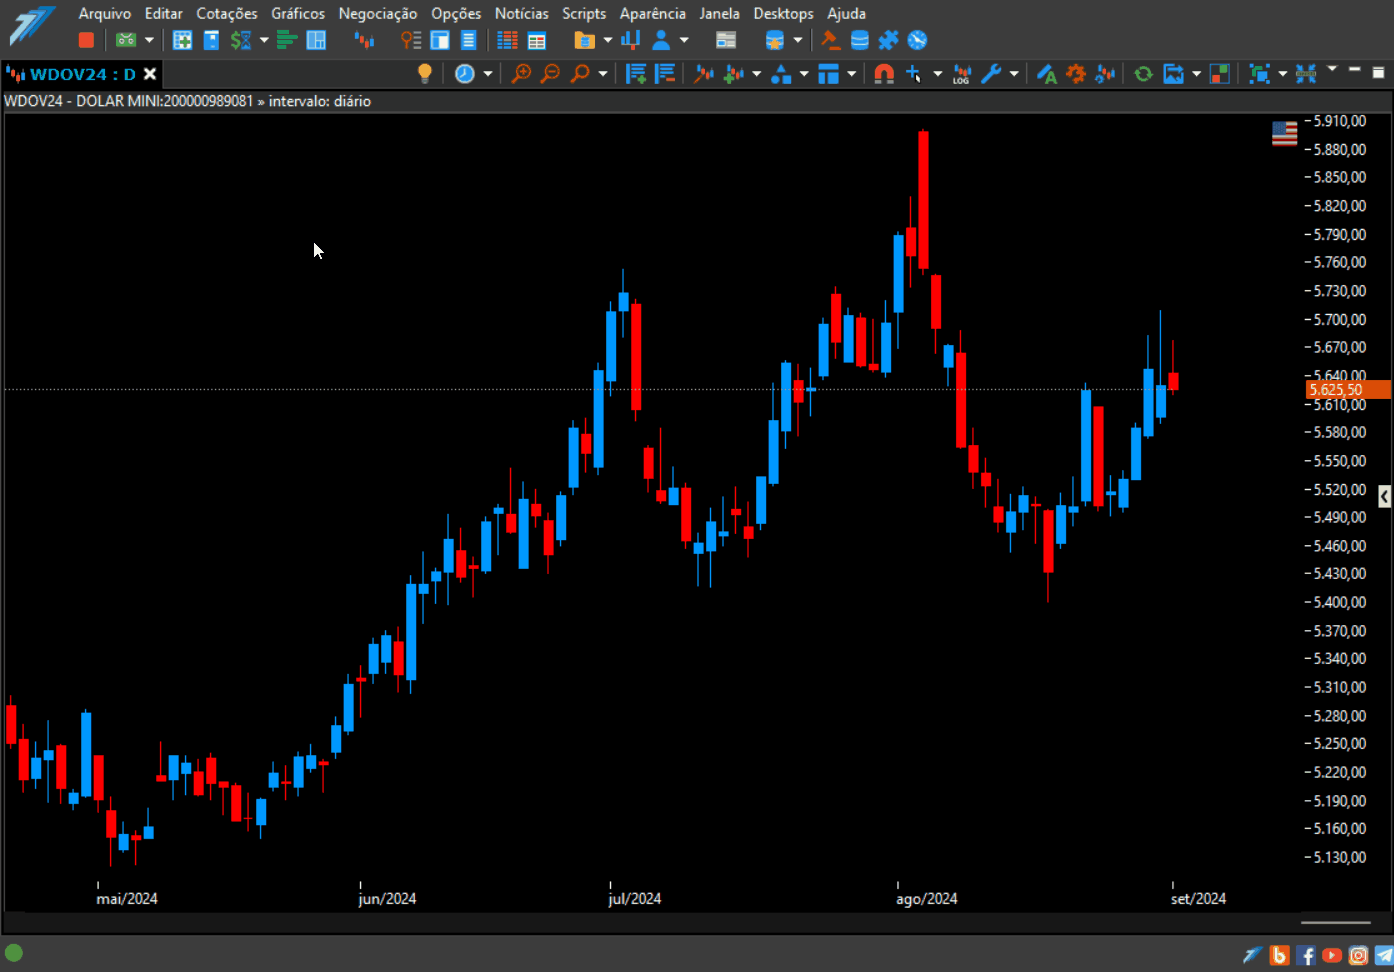Open dropdown beside the orange folder icon
This screenshot has height=972, width=1394.
(x=607, y=40)
